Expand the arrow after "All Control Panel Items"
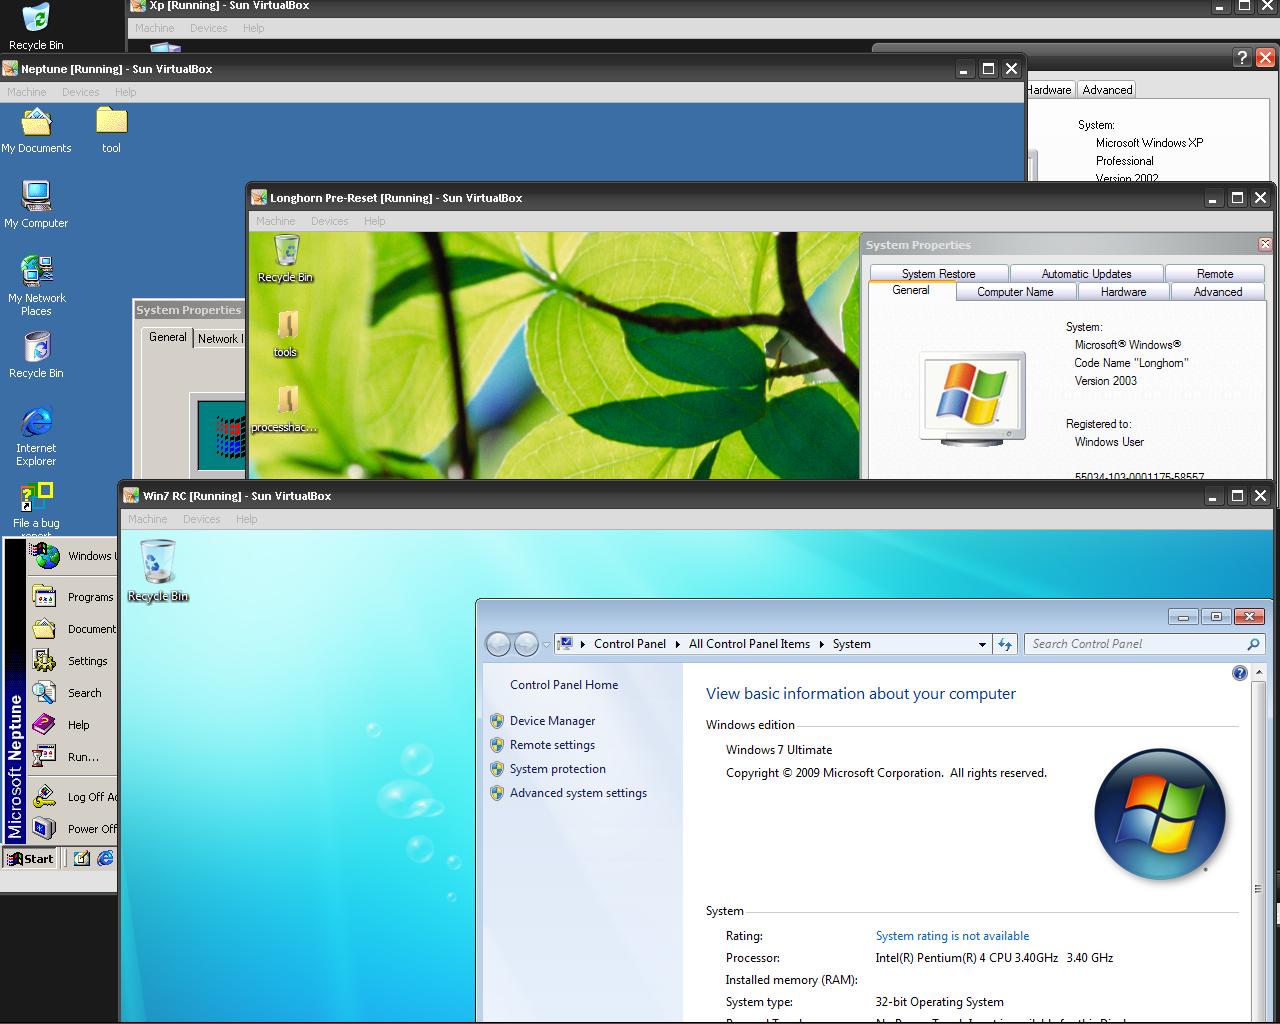This screenshot has width=1280, height=1024. [822, 644]
